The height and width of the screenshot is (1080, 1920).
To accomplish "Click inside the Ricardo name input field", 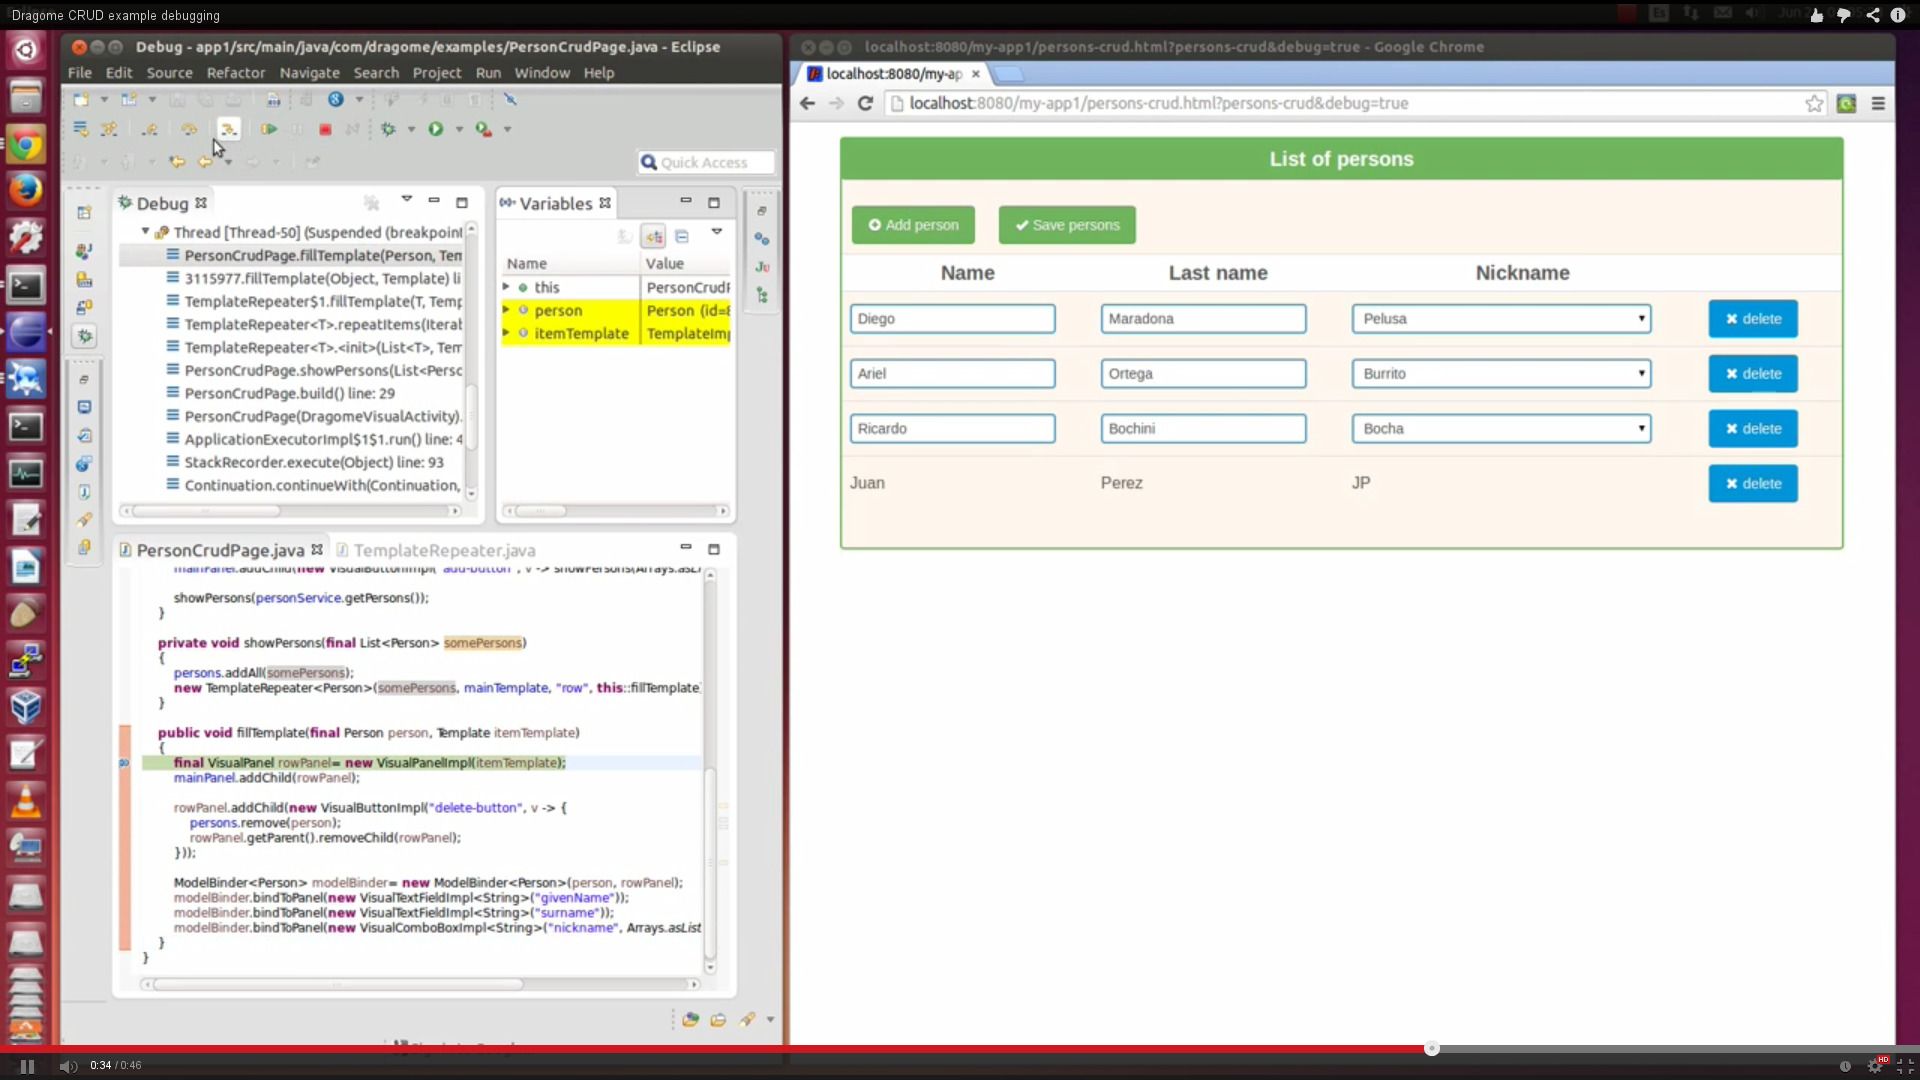I will [952, 428].
